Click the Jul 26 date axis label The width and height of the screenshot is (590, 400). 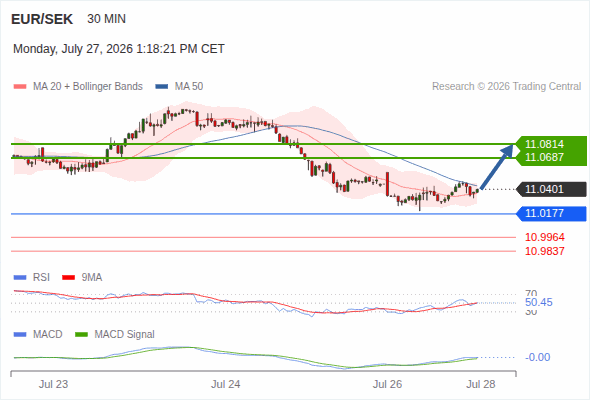(387, 384)
